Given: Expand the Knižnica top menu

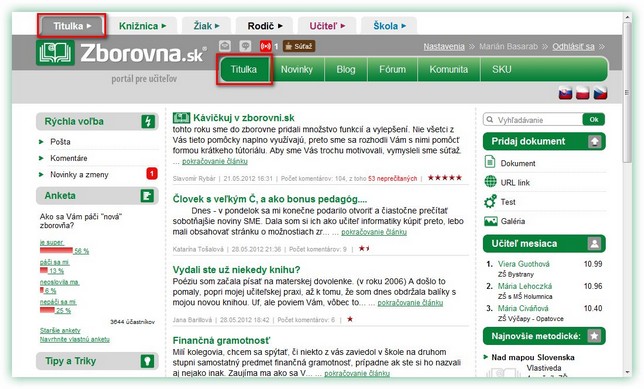Looking at the screenshot, I should (x=143, y=26).
